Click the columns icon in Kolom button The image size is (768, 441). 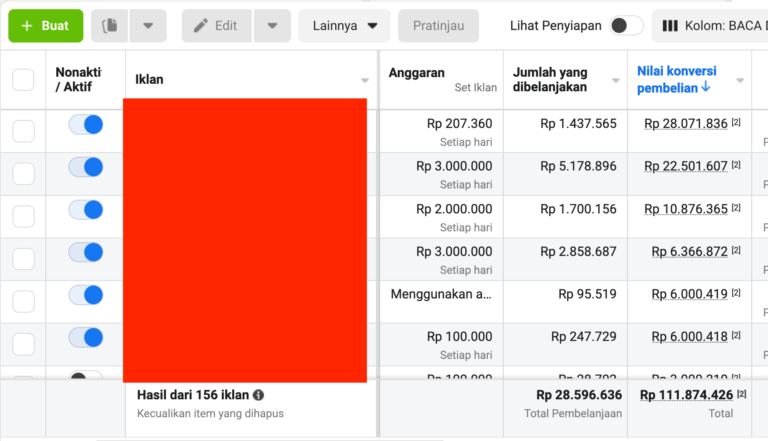click(x=670, y=25)
